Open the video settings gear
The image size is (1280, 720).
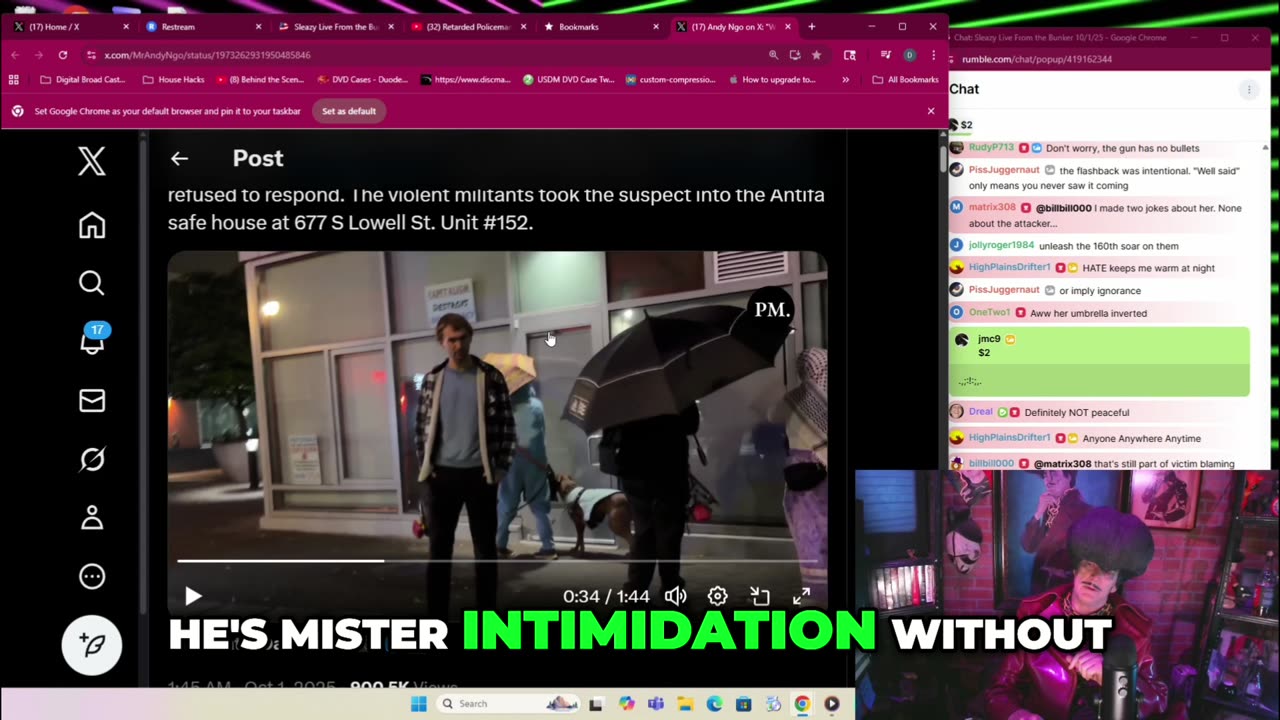(x=718, y=596)
